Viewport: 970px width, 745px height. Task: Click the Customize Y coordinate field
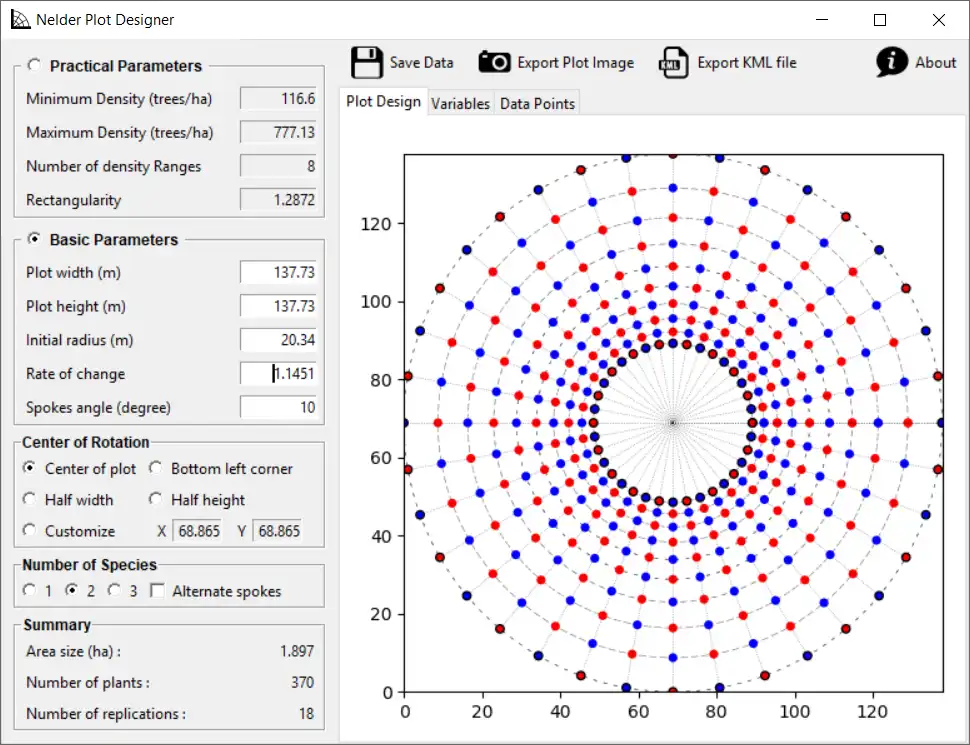[277, 531]
